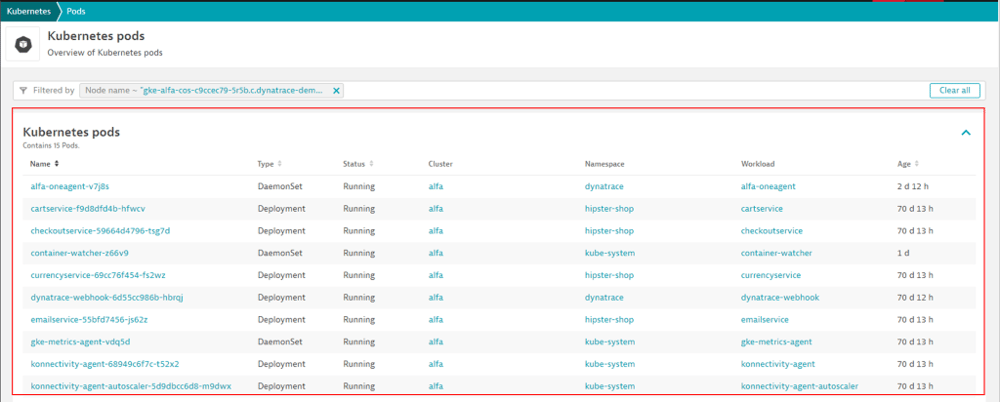Viewport: 1000px width, 402px height.
Task: Sort pods by Name column
Action: coord(45,163)
